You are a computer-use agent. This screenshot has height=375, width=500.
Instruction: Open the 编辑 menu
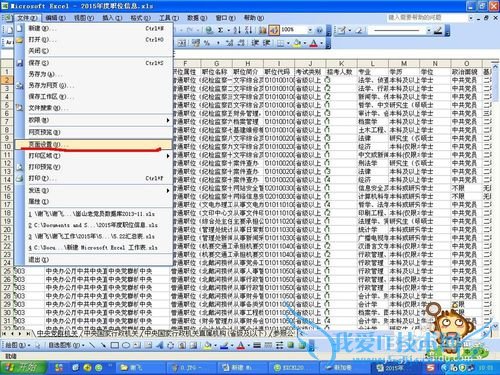click(x=55, y=18)
